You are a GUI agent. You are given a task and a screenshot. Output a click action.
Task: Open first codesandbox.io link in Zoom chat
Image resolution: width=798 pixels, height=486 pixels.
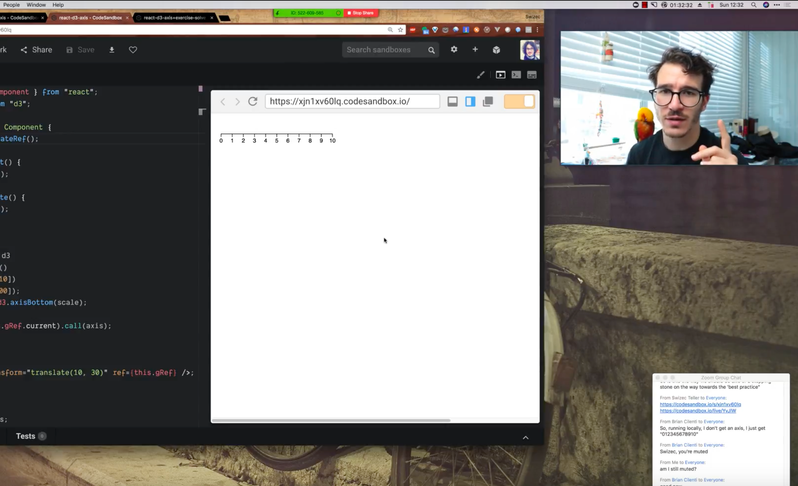click(x=700, y=404)
